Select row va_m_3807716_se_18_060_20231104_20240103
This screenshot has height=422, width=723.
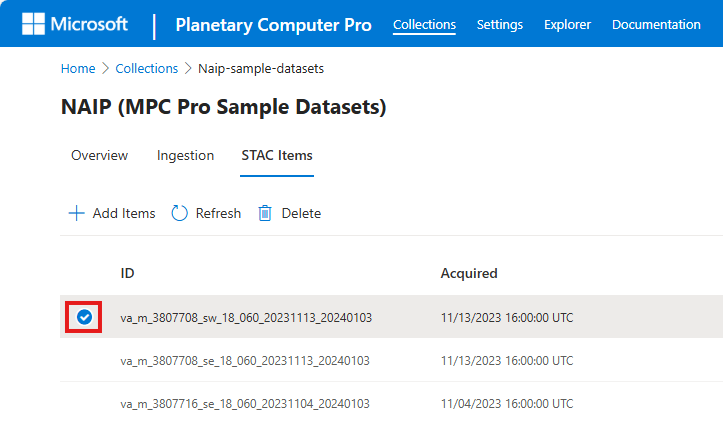pos(245,404)
